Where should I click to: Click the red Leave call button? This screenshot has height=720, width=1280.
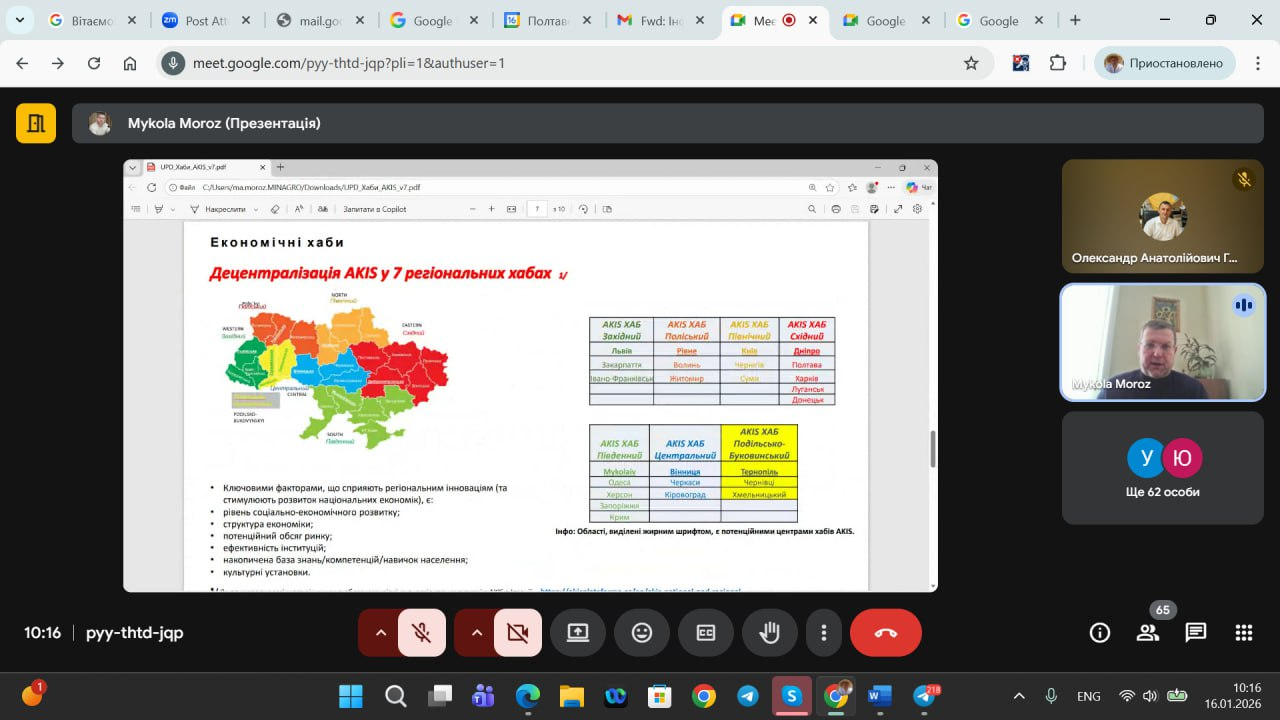pos(885,633)
